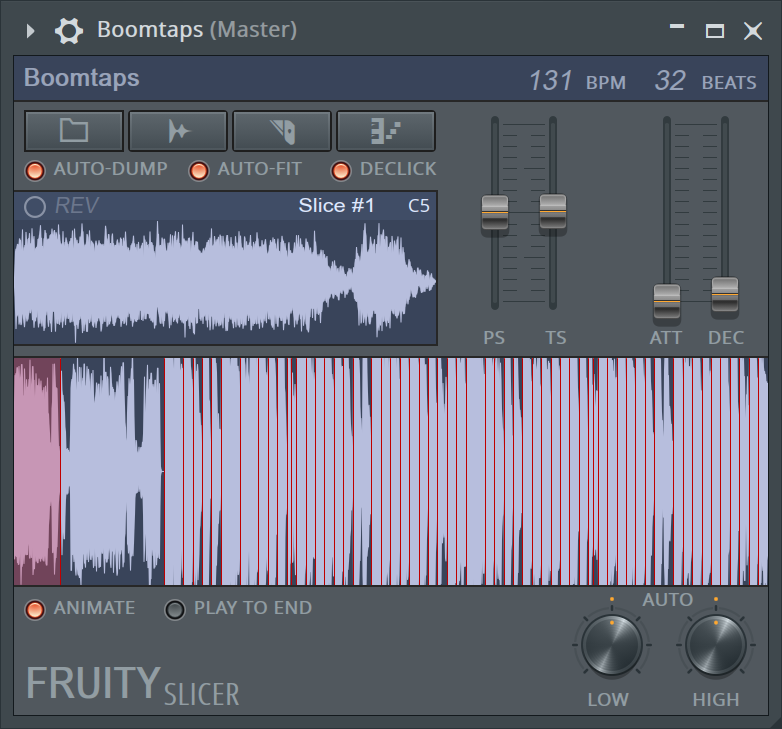This screenshot has width=782, height=729.
Task: Disable the DECLICK option
Action: coord(341,171)
